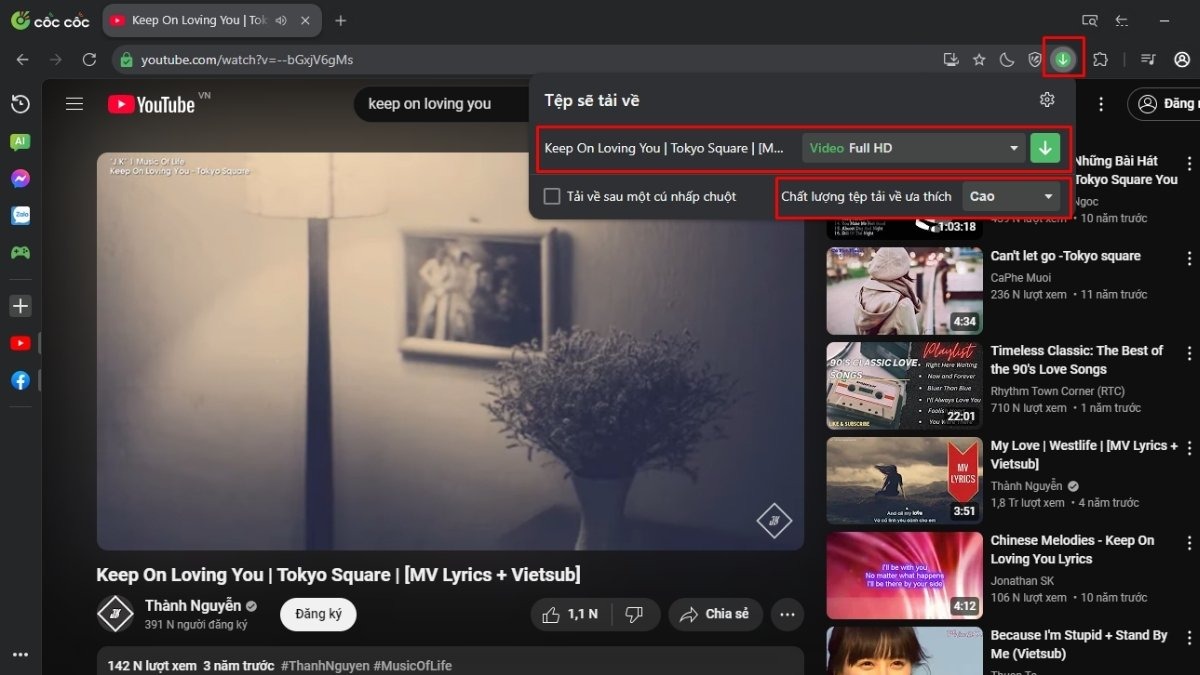This screenshot has width=1200, height=675.
Task: Open the 4:12 Chinese Melodies thumbnail
Action: pos(904,576)
